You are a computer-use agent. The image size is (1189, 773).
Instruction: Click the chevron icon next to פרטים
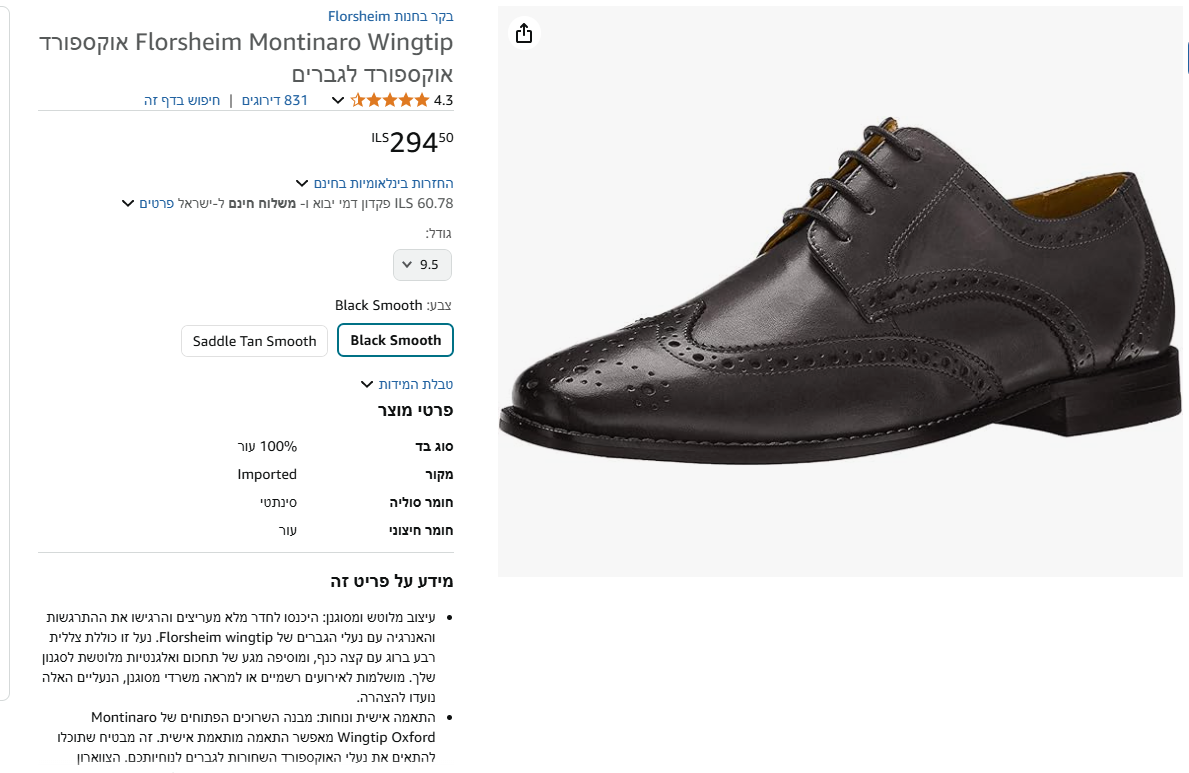click(128, 203)
